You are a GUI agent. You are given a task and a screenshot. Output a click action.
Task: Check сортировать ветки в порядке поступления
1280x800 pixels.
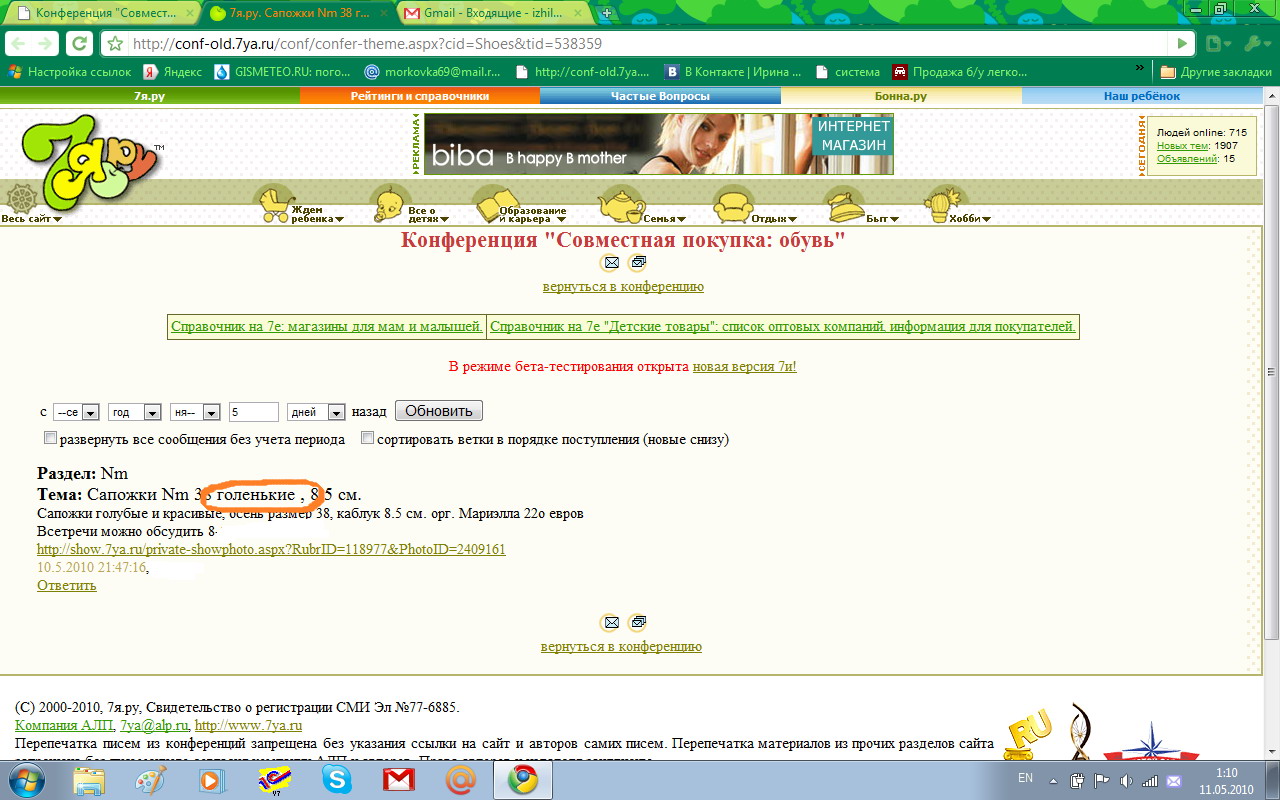pos(367,438)
